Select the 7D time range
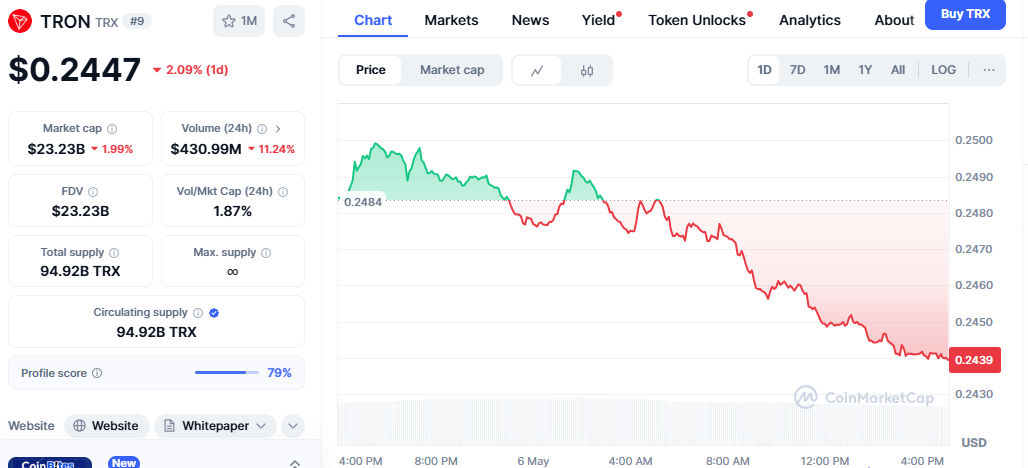1028x468 pixels. [x=798, y=70]
